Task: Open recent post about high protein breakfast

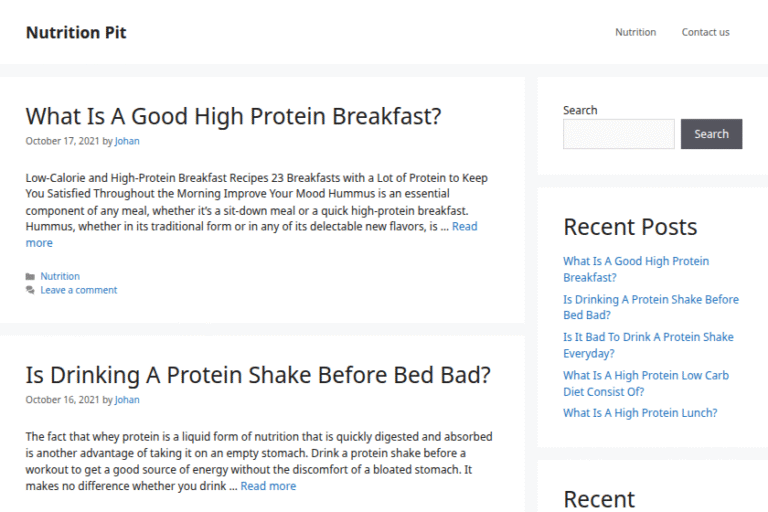Action: (636, 269)
